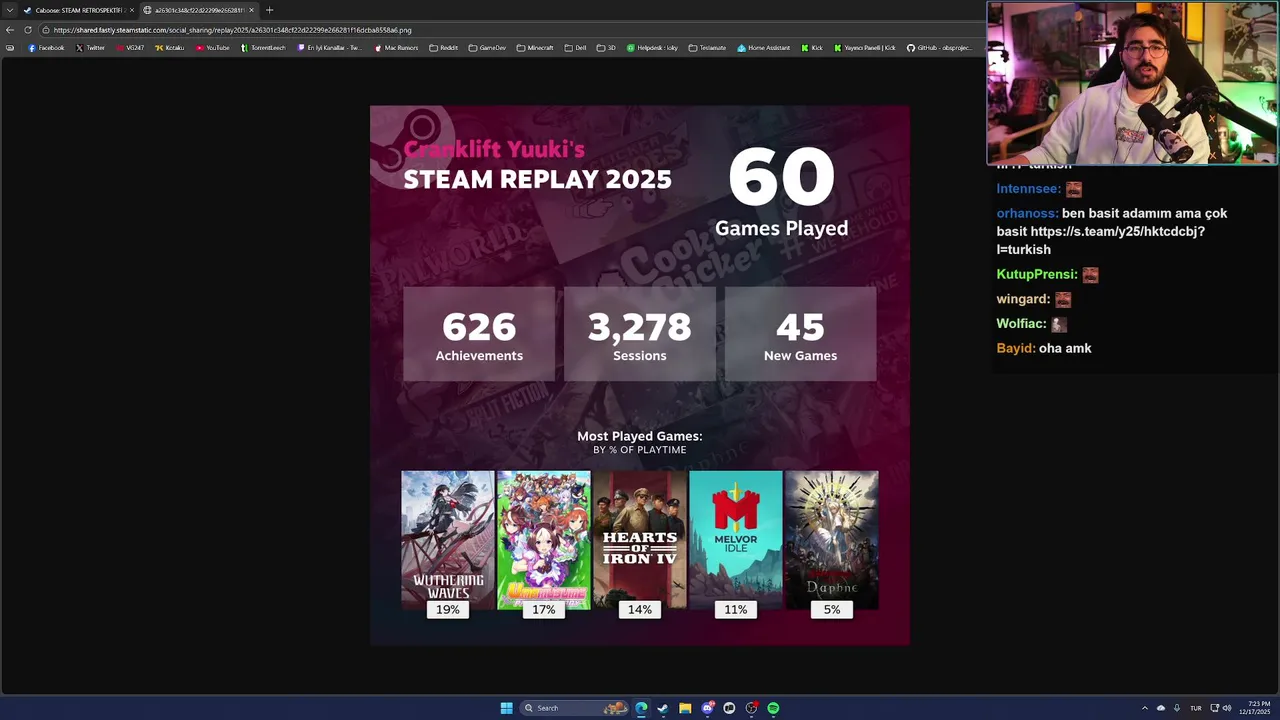The height and width of the screenshot is (720, 1280).
Task: Click the 5% playtime label
Action: coord(832,609)
